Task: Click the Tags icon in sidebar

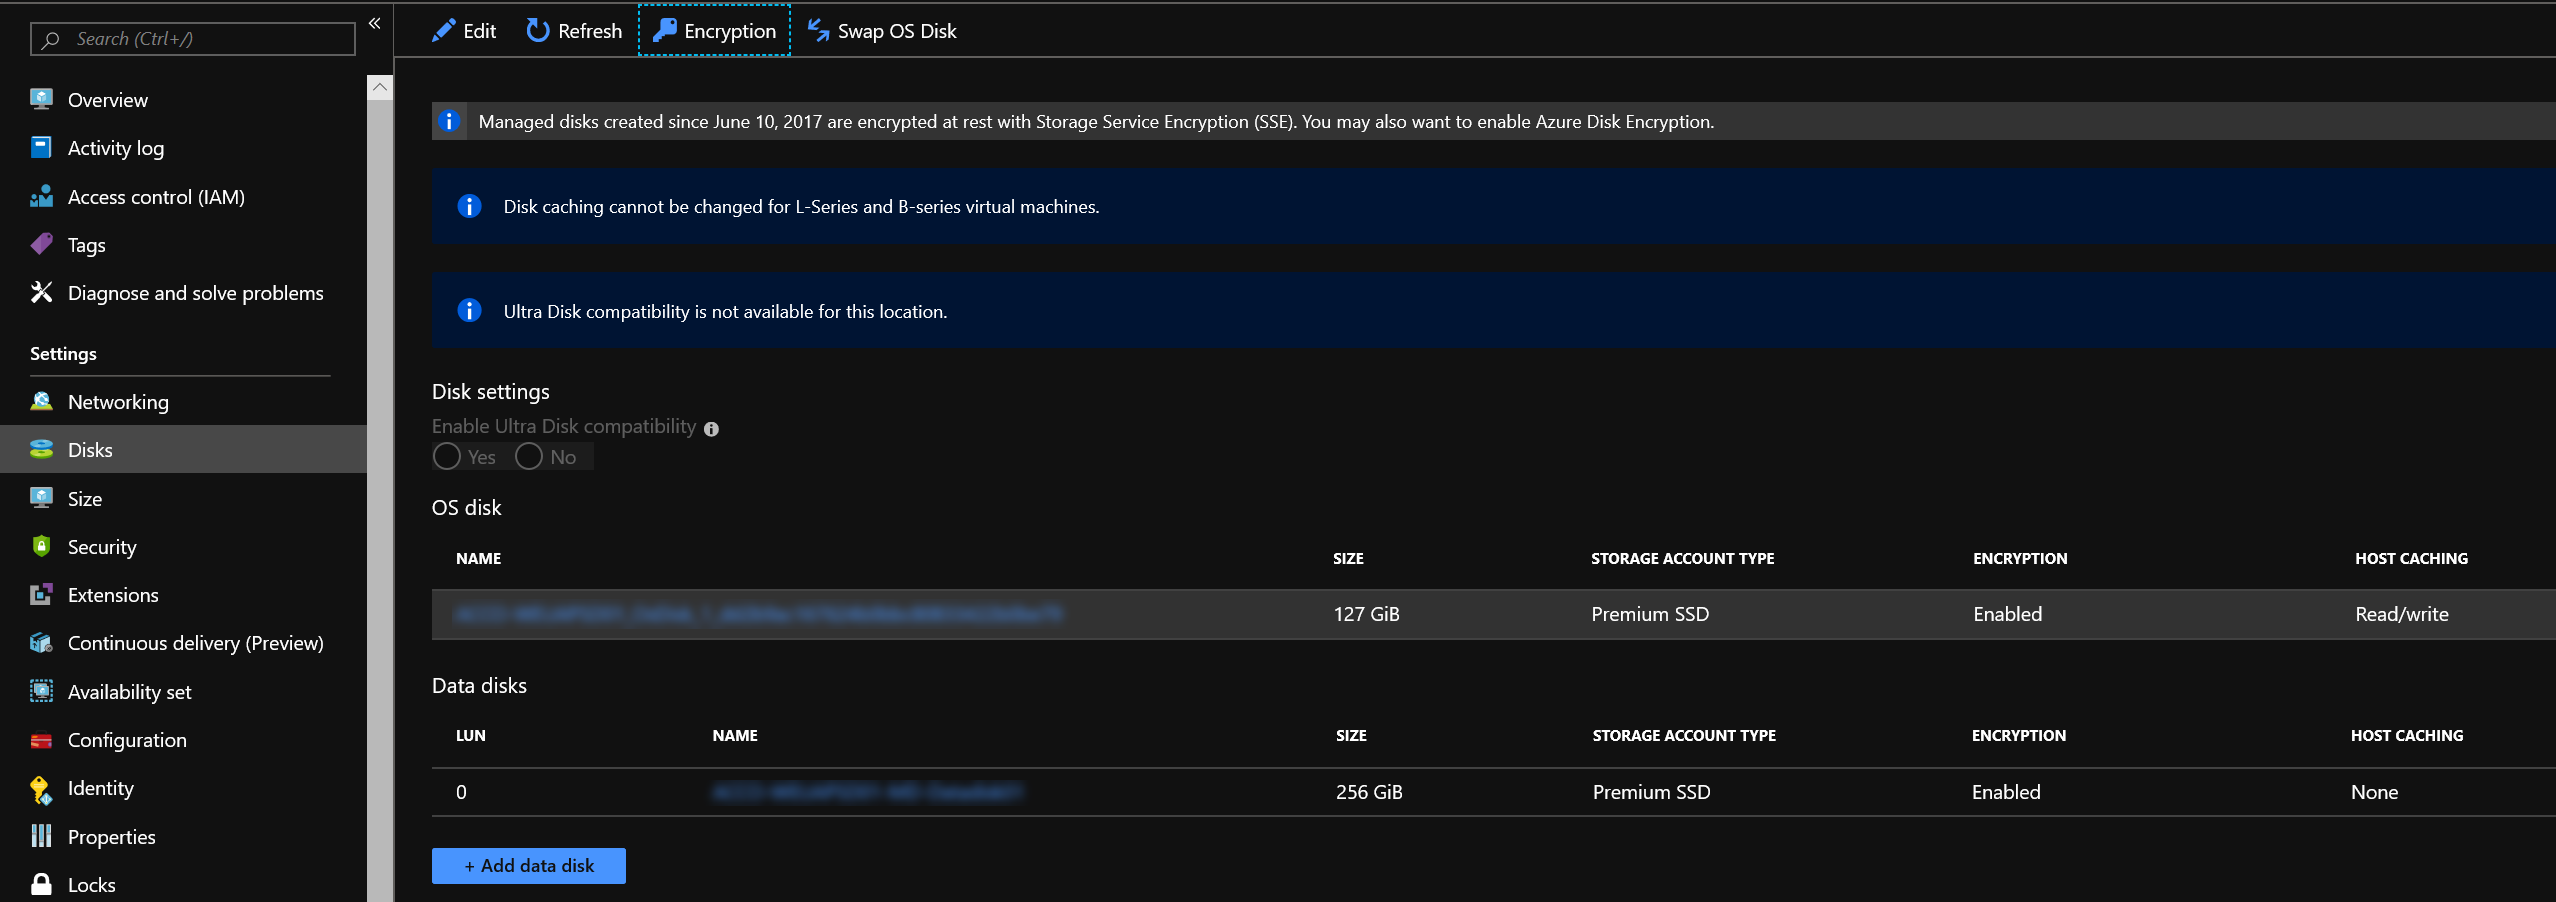Action: coord(41,245)
